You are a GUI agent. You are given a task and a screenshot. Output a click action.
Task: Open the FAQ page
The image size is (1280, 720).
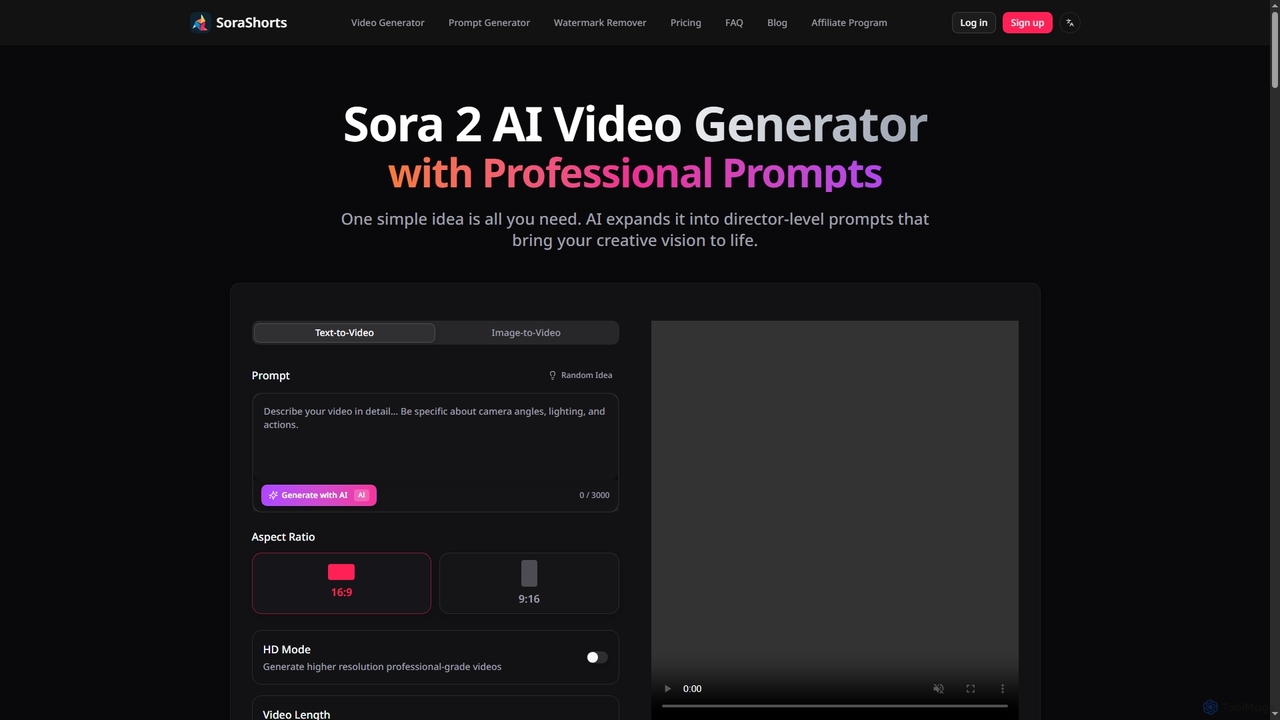pyautogui.click(x=734, y=22)
